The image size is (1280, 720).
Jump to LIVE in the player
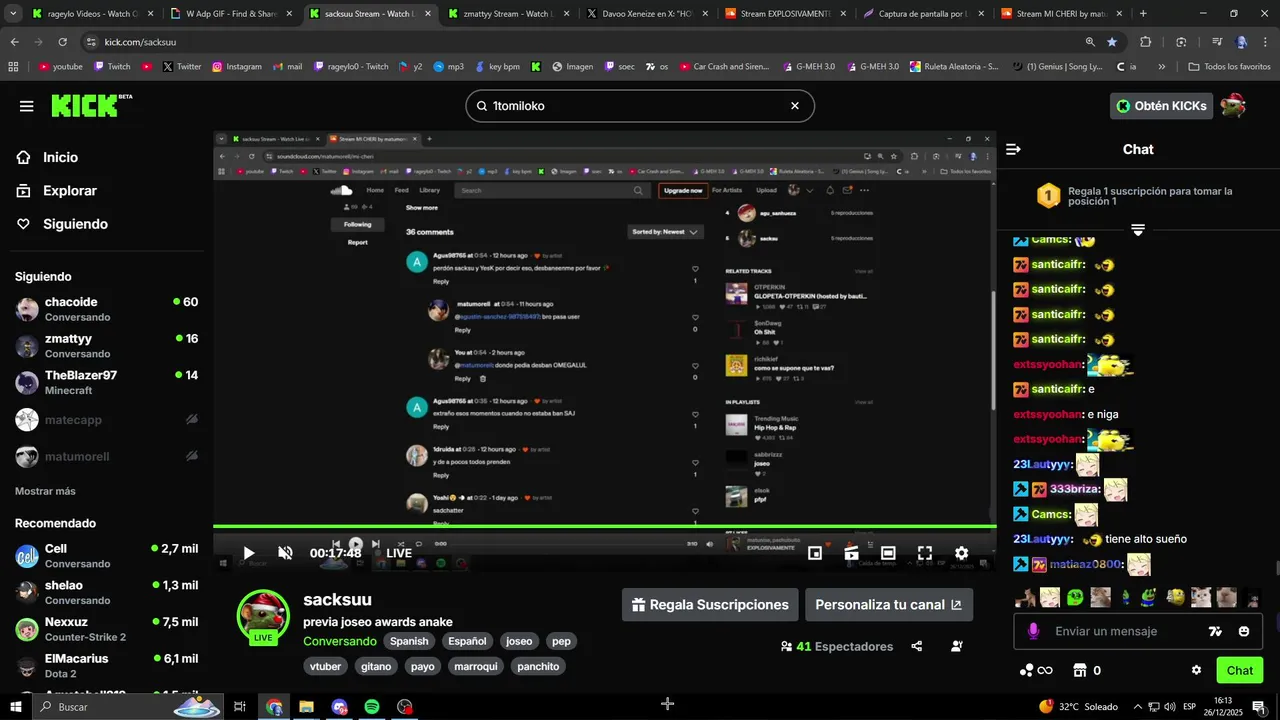399,553
